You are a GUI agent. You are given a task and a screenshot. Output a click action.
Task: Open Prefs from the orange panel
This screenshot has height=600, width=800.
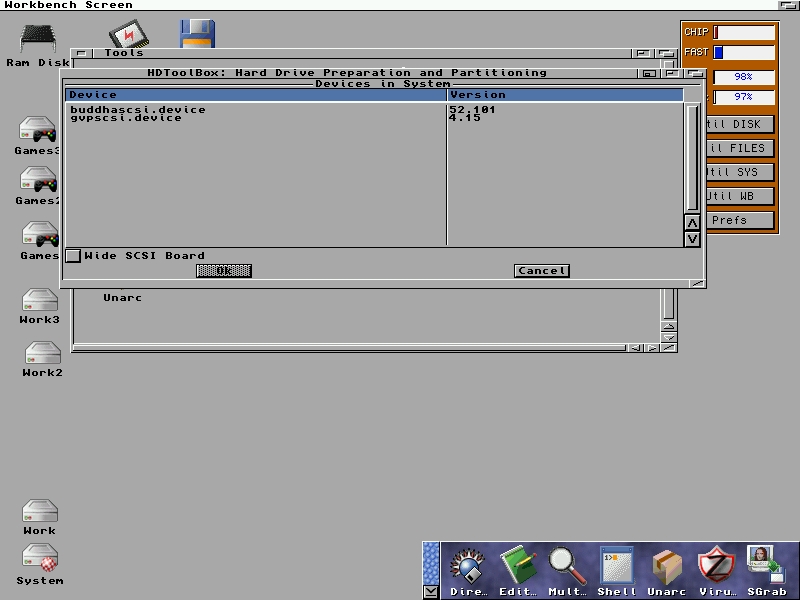pyautogui.click(x=739, y=220)
